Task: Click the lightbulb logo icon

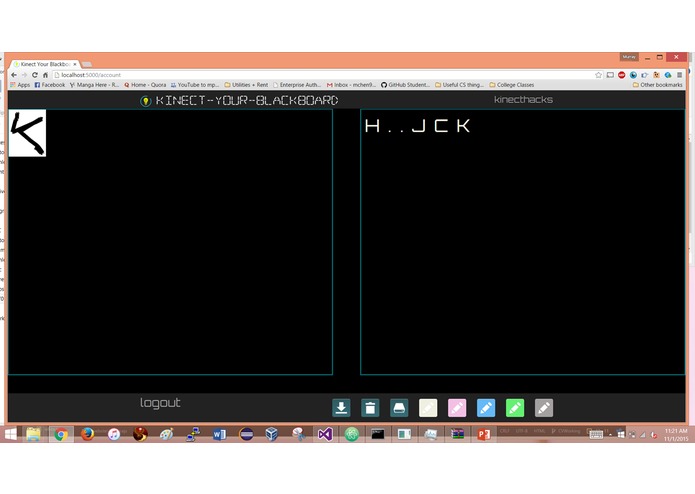Action: click(145, 101)
